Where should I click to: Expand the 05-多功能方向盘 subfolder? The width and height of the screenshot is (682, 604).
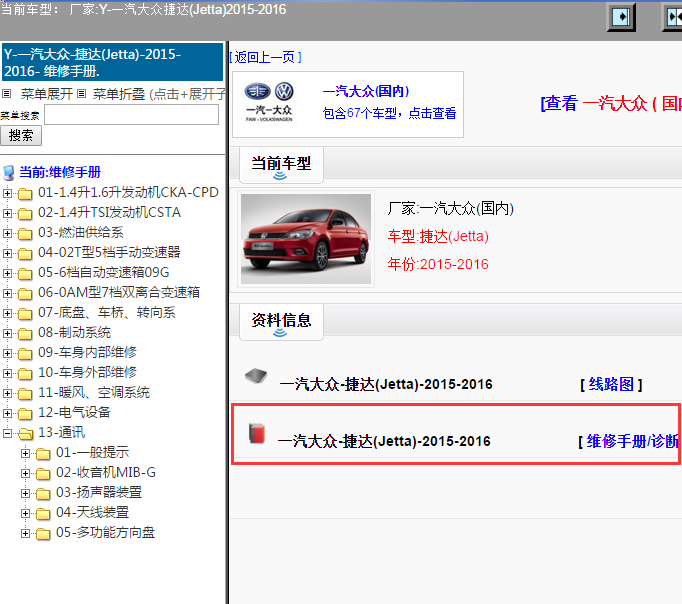pos(25,533)
